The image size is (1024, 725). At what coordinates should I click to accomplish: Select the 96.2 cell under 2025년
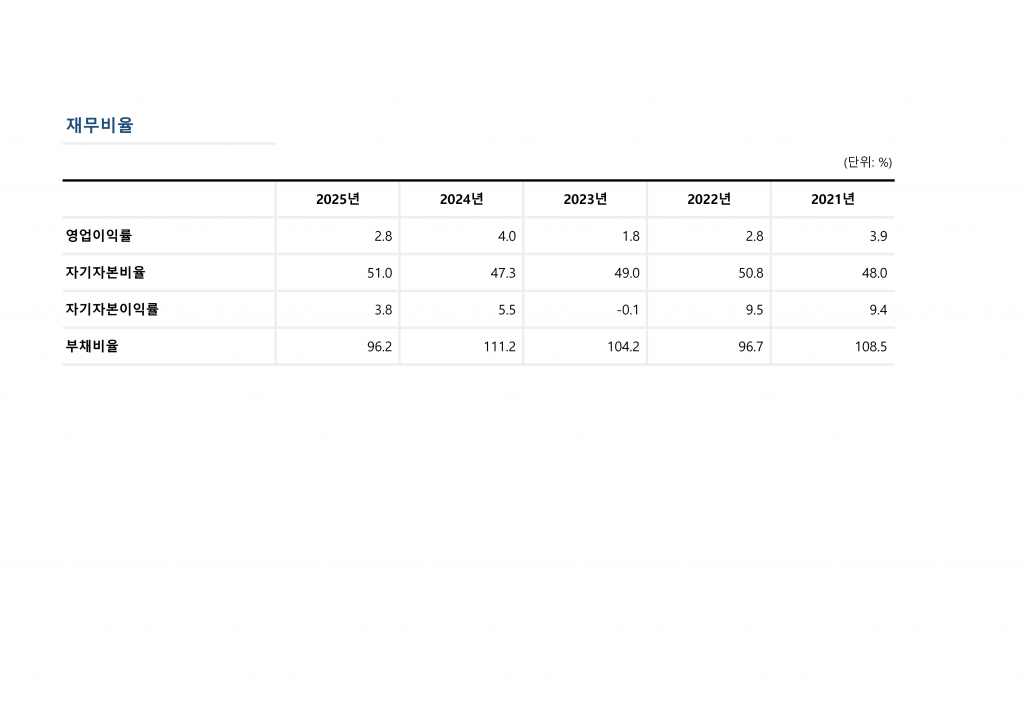379,347
